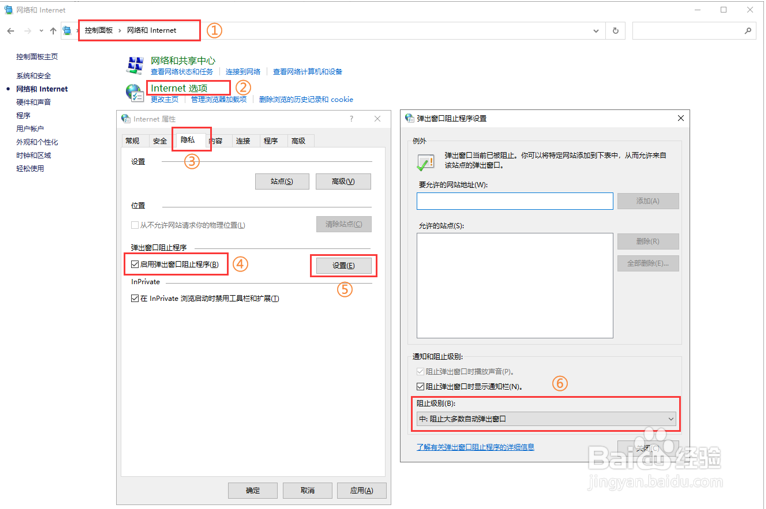Screen dimensions: 766x509
Task: Open 了解有关弹出窗口阻止程序的详细信息 link
Action: tap(475, 447)
